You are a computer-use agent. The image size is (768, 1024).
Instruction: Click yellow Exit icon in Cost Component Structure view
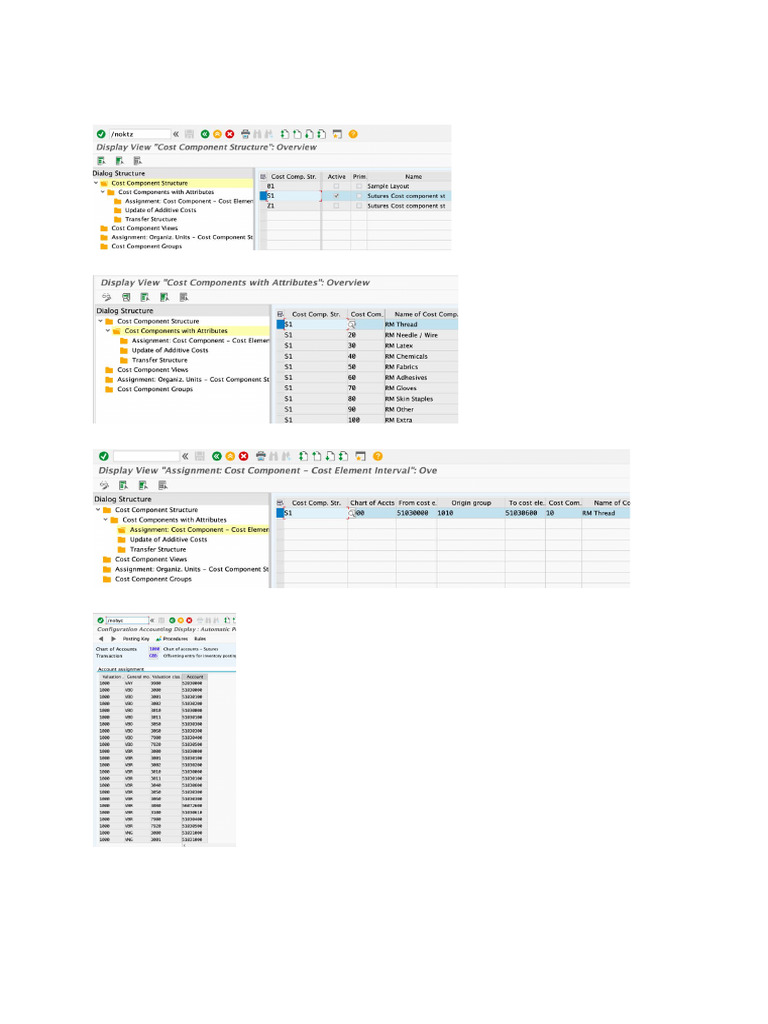[217, 134]
